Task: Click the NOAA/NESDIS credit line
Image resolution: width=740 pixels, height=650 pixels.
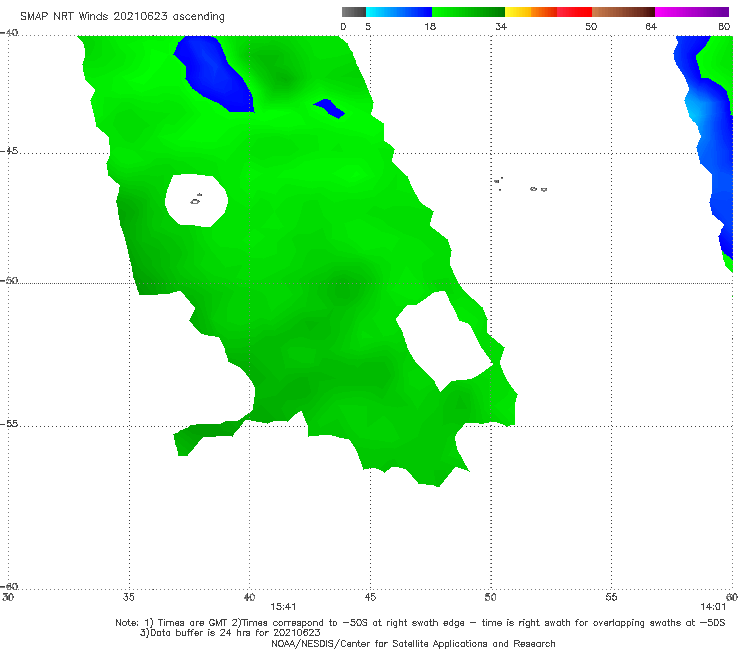Action: click(x=413, y=643)
